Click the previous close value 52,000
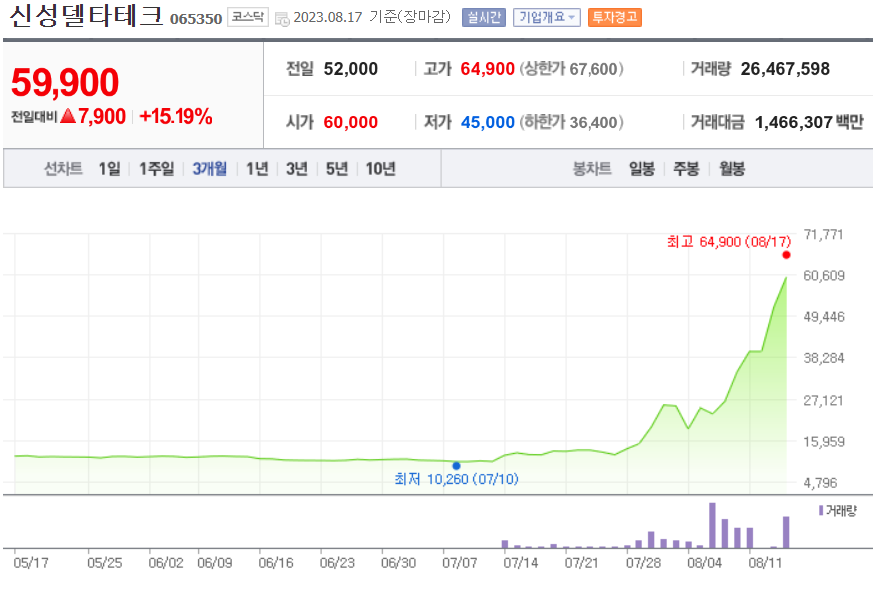 click(351, 69)
